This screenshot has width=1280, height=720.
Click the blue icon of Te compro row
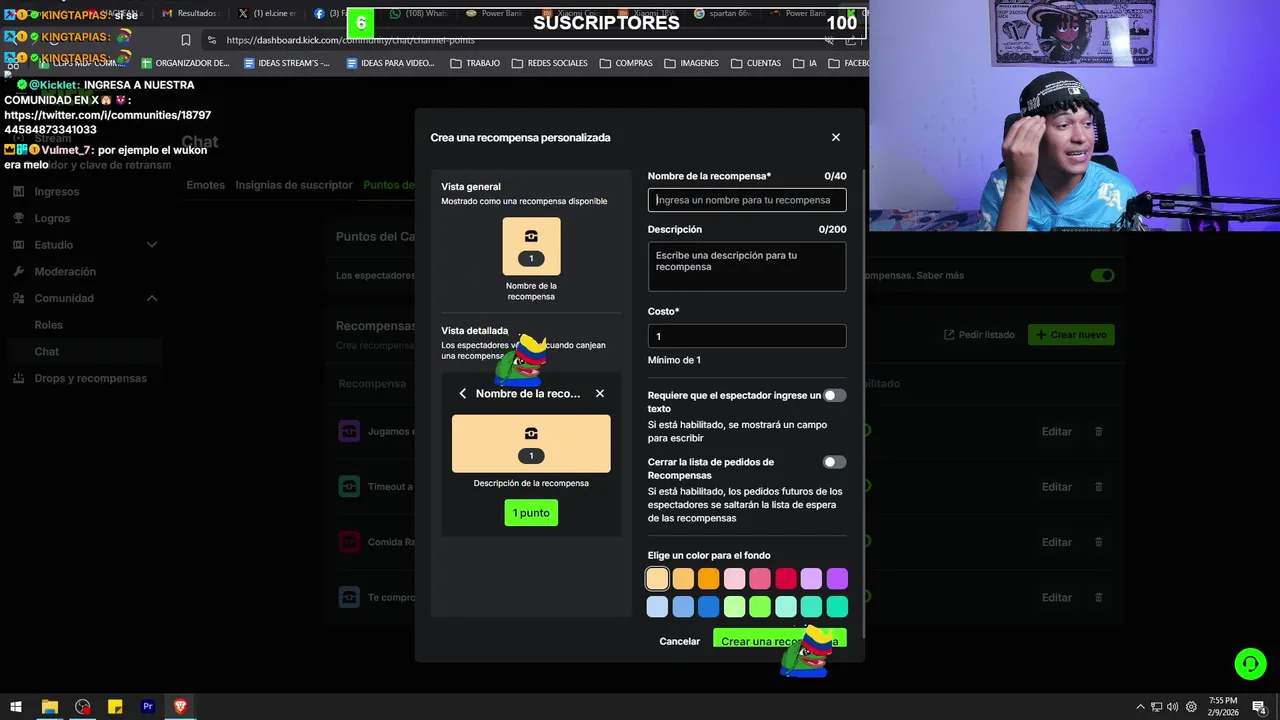point(349,597)
